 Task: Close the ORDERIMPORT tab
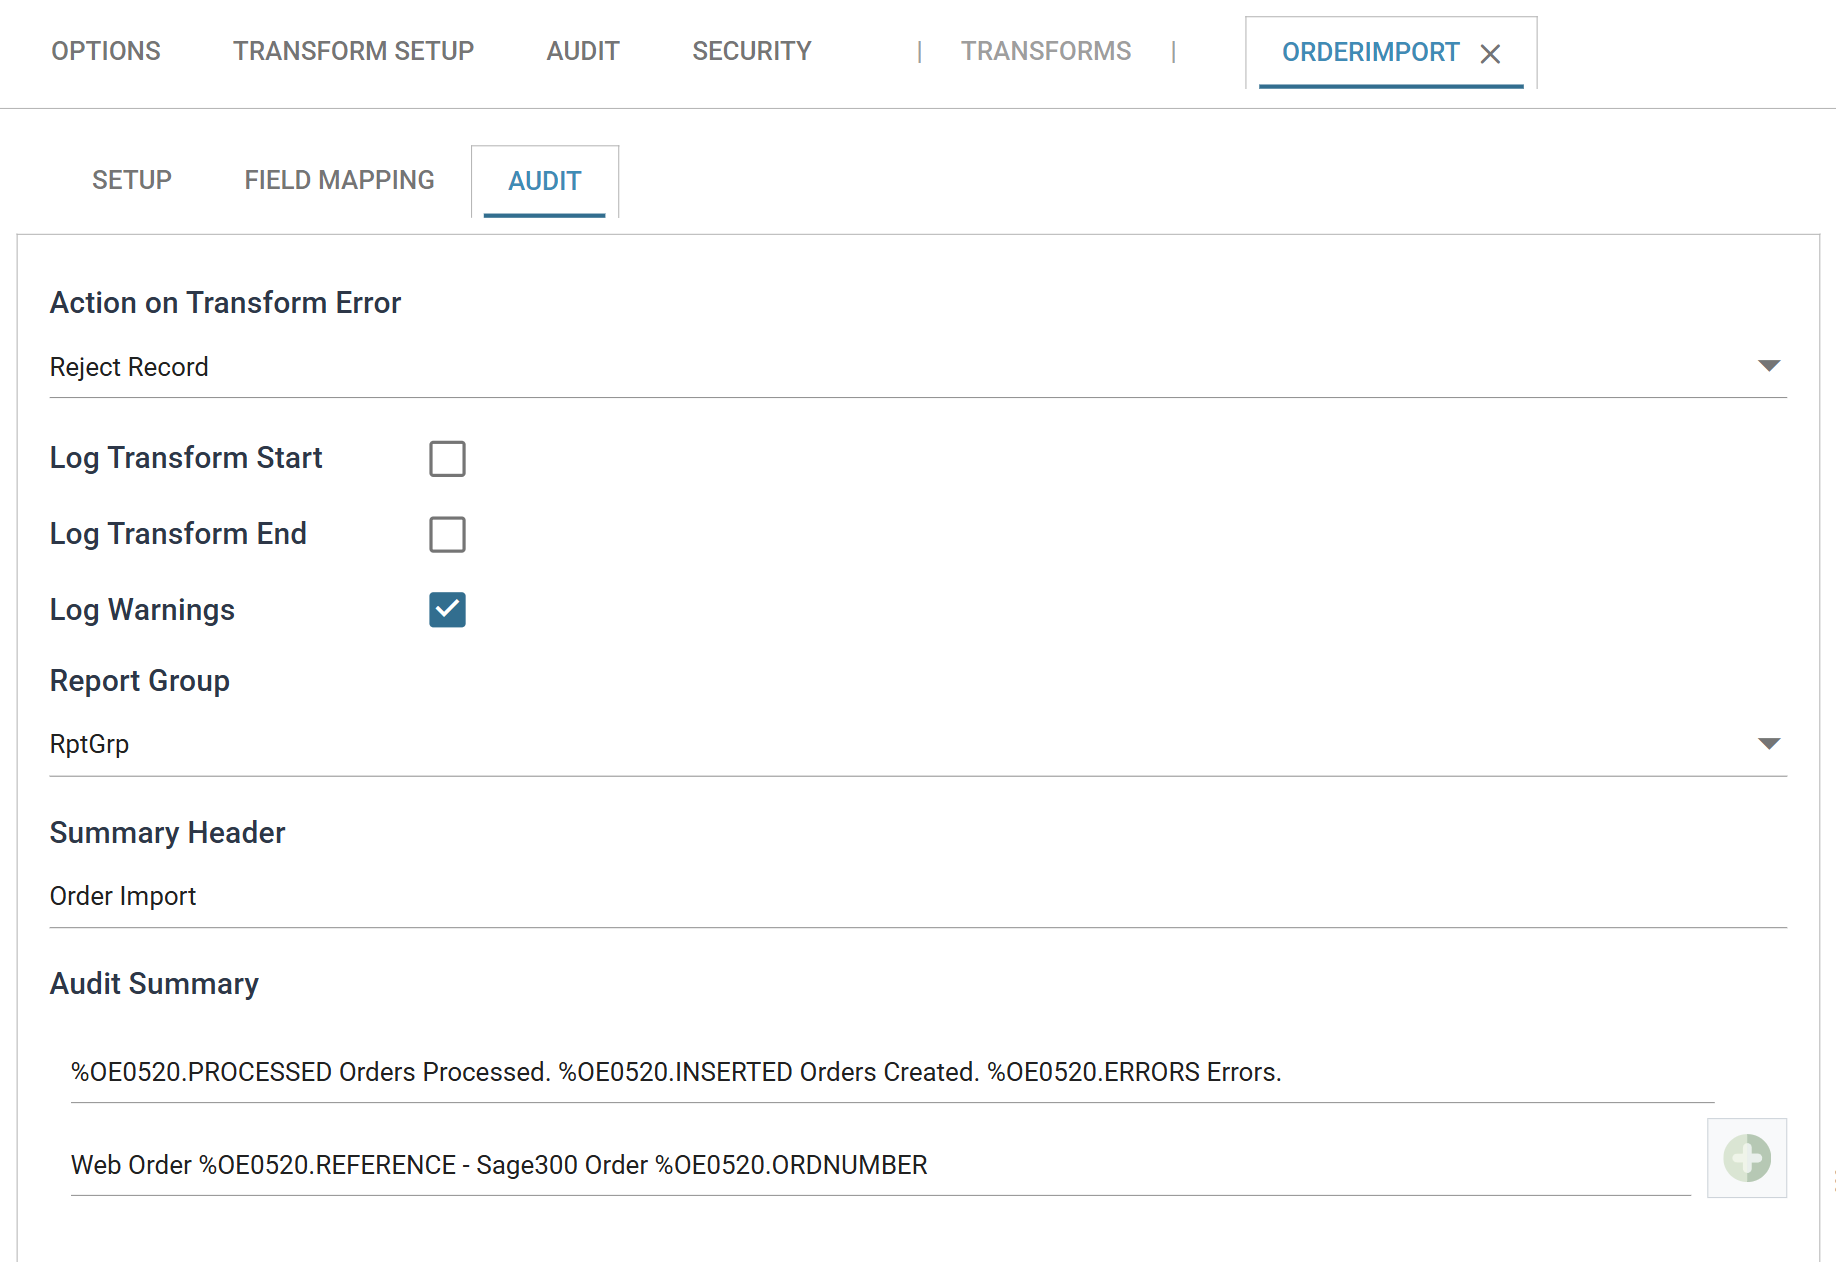click(1490, 54)
